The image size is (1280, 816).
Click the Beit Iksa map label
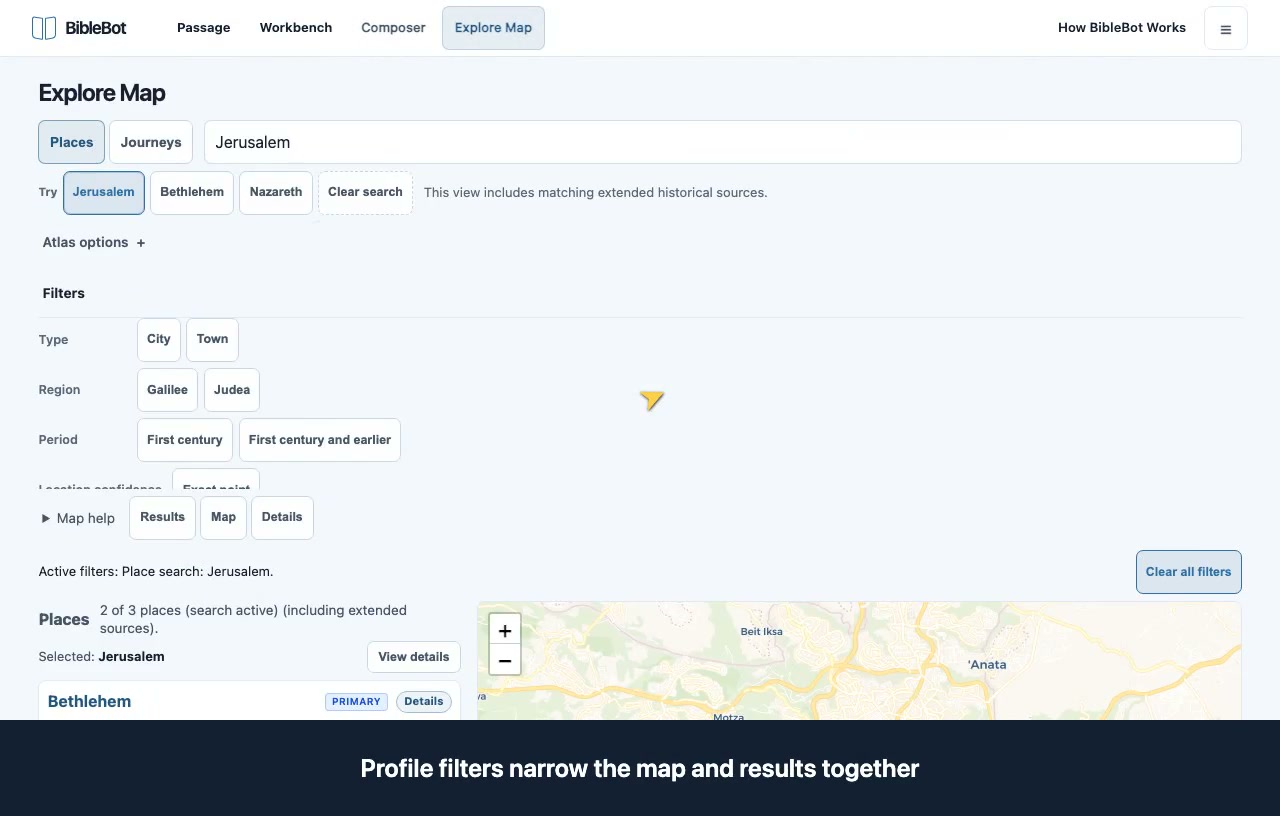click(x=762, y=632)
